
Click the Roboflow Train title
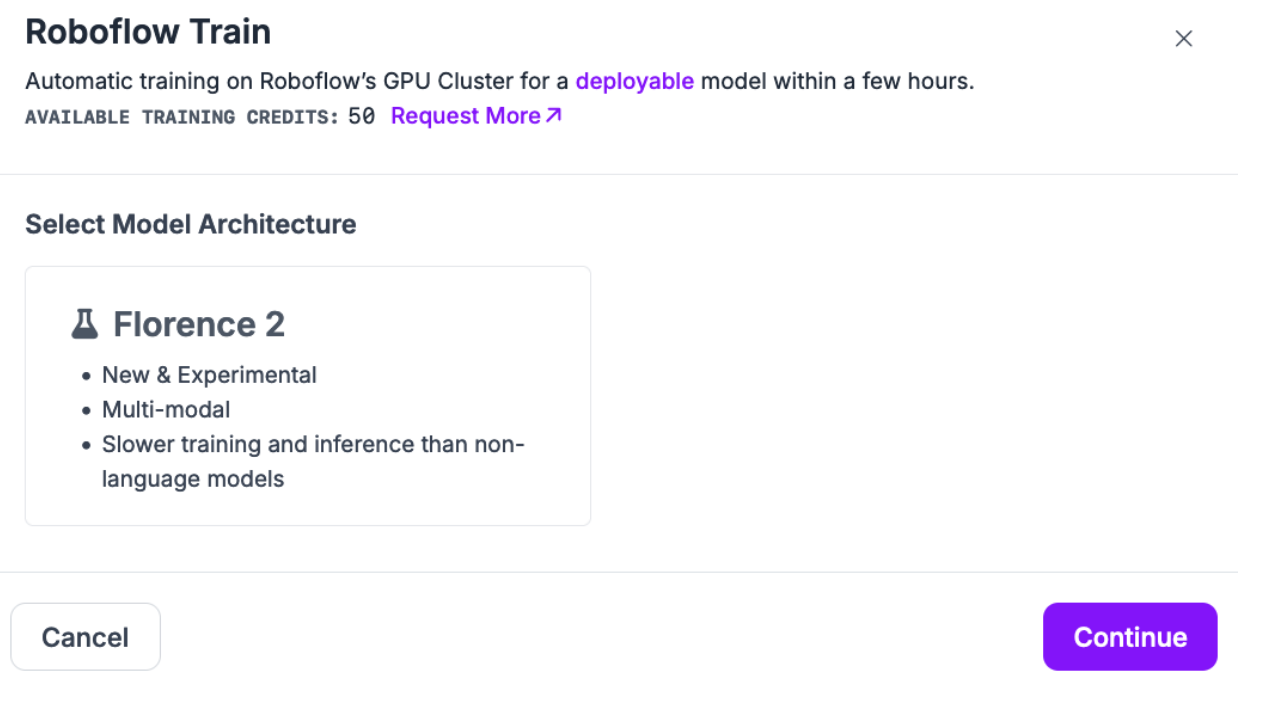[148, 32]
